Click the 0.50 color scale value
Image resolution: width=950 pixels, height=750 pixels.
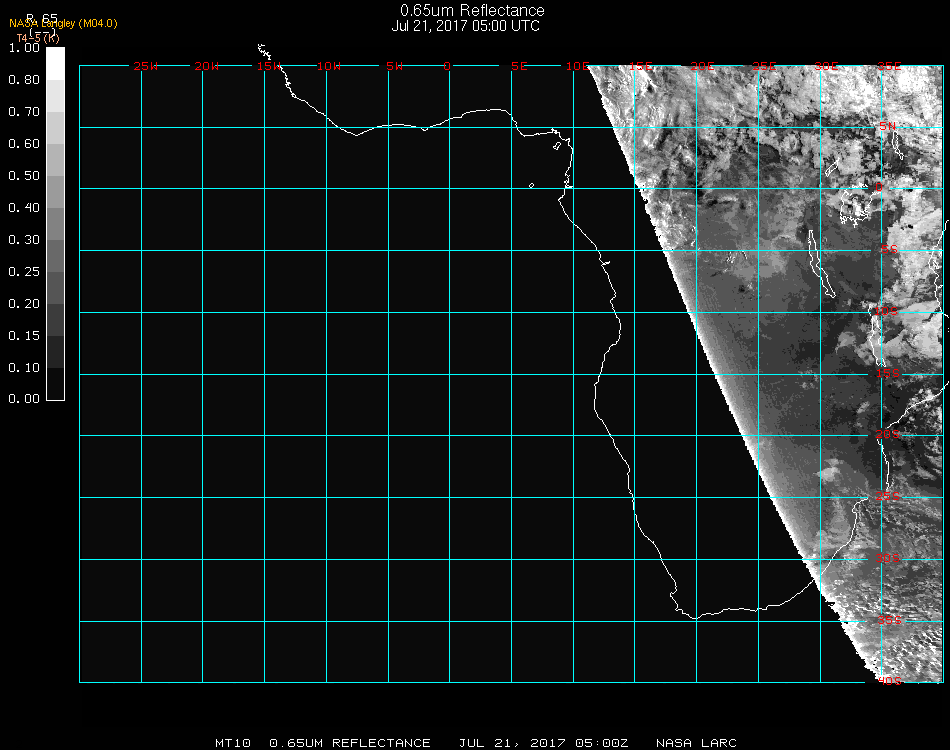[24, 176]
